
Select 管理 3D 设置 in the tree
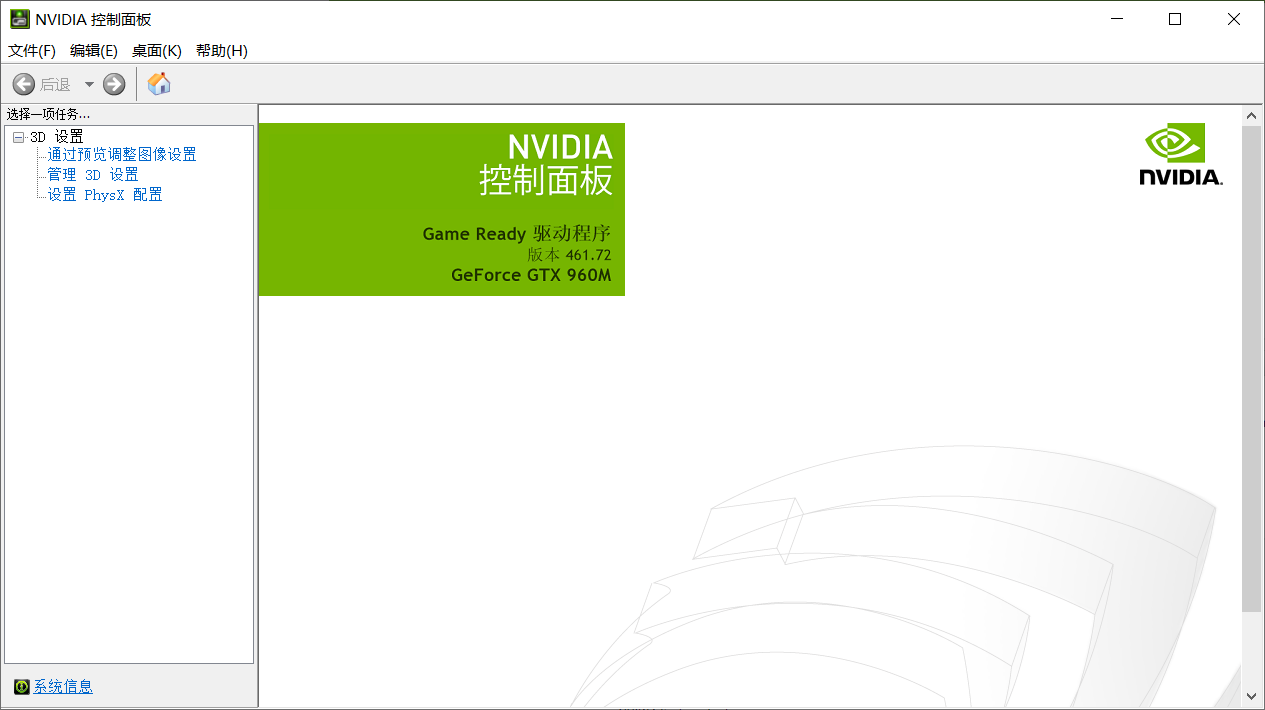tap(93, 175)
